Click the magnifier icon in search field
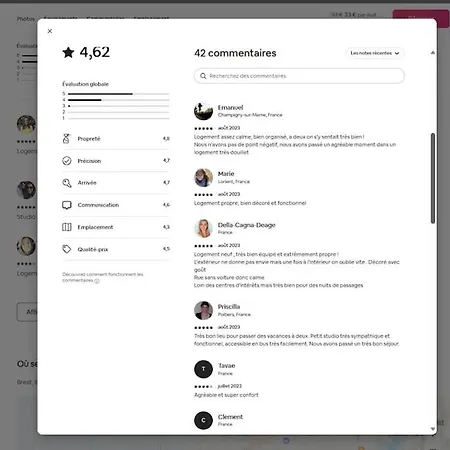 tap(203, 76)
